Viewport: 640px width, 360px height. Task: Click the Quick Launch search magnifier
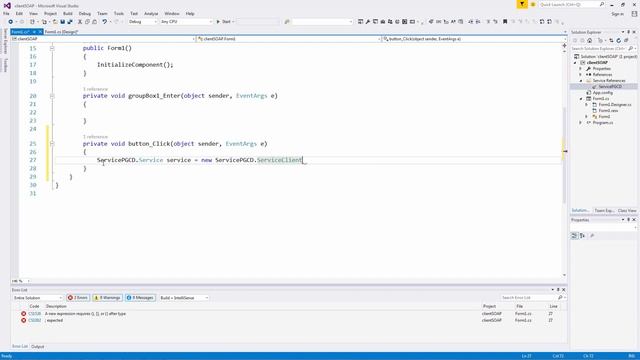pos(602,4)
